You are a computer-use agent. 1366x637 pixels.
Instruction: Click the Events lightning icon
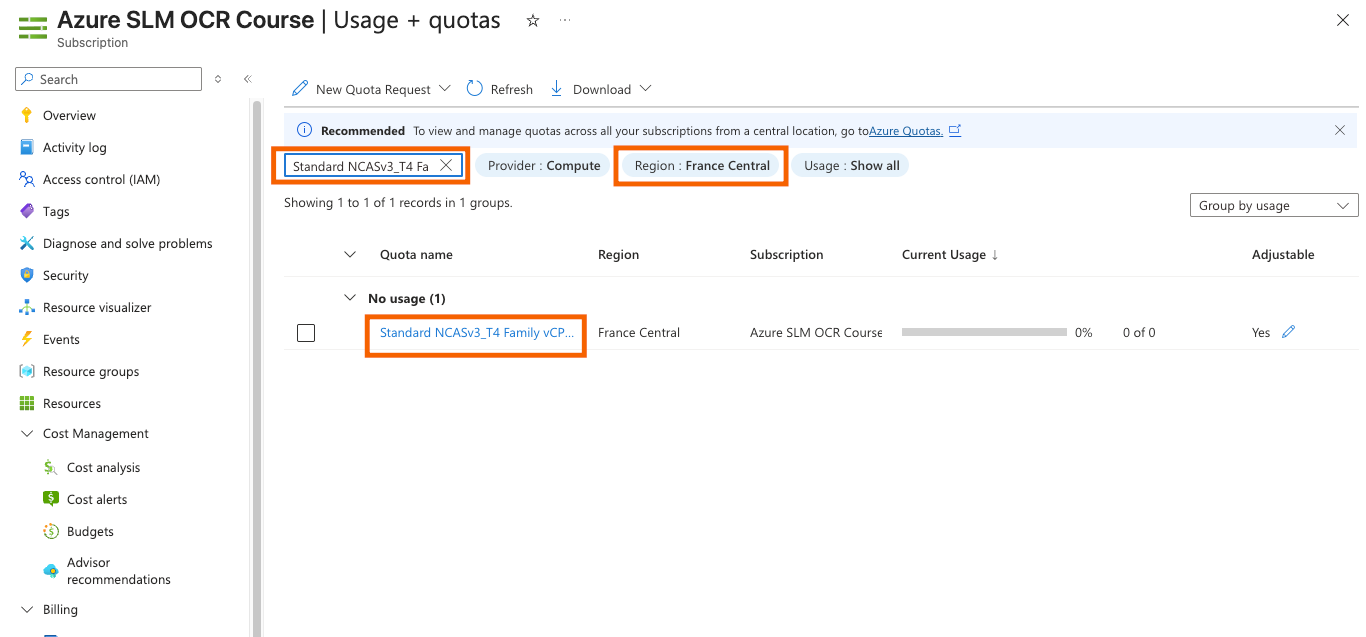27,339
